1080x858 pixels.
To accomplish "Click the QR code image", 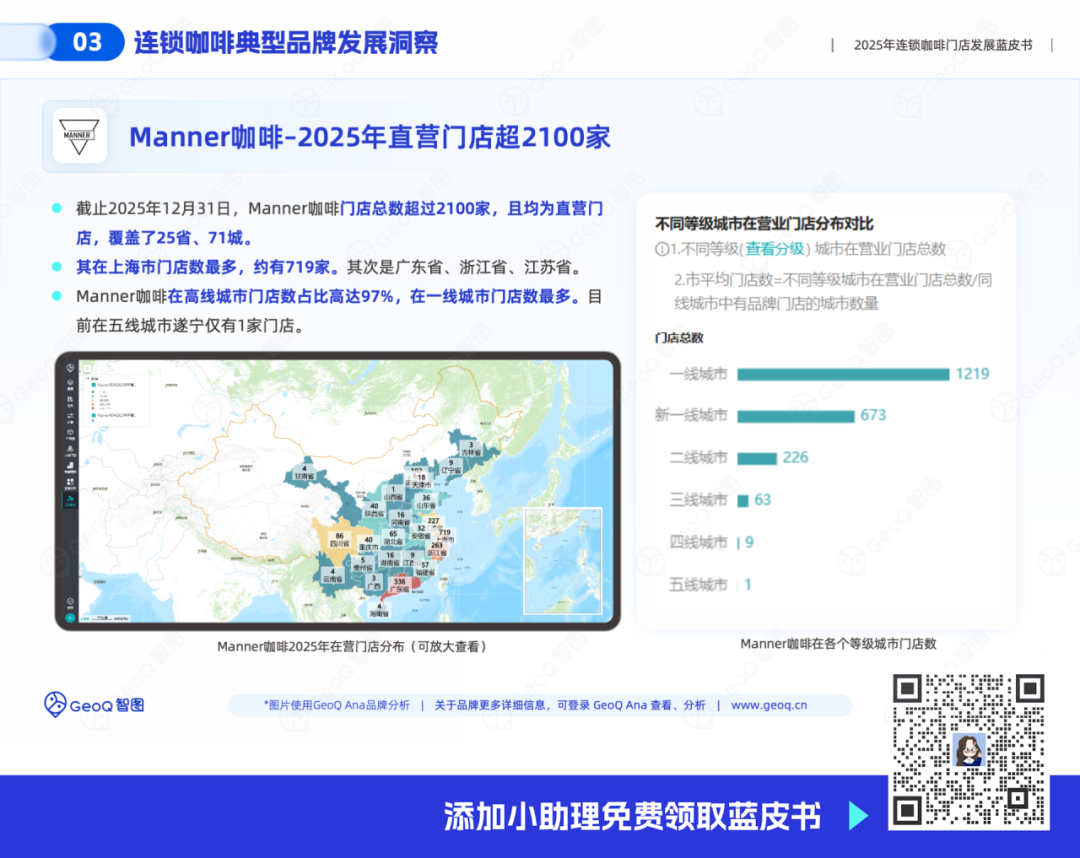I will point(968,750).
